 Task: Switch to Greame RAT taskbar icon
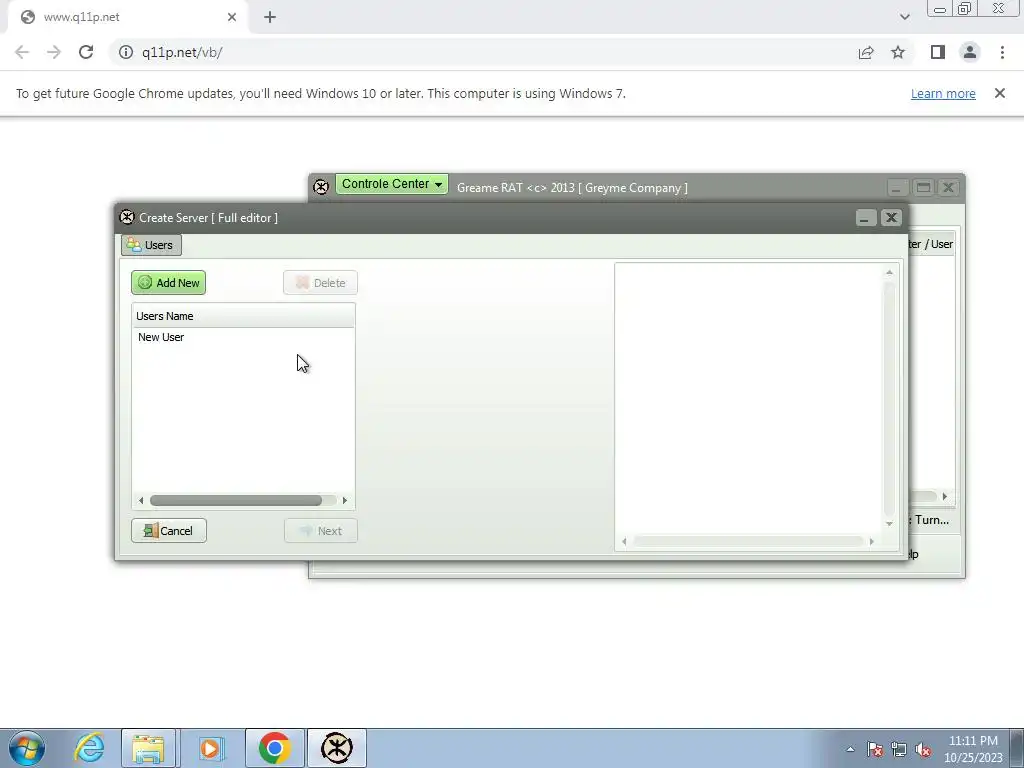tap(337, 748)
